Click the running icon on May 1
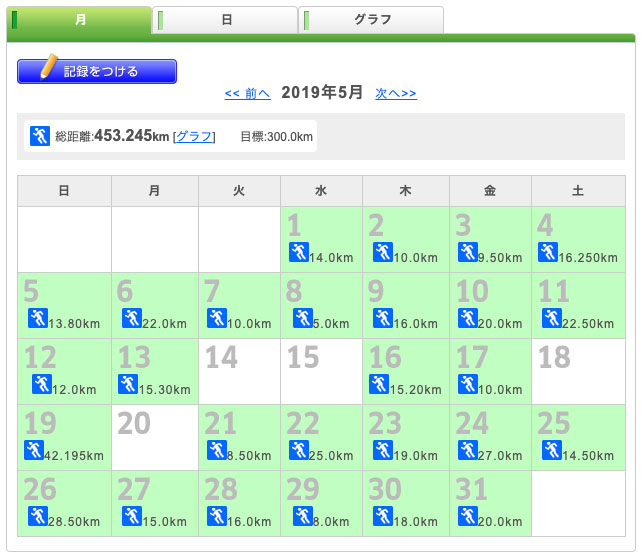 (299, 252)
